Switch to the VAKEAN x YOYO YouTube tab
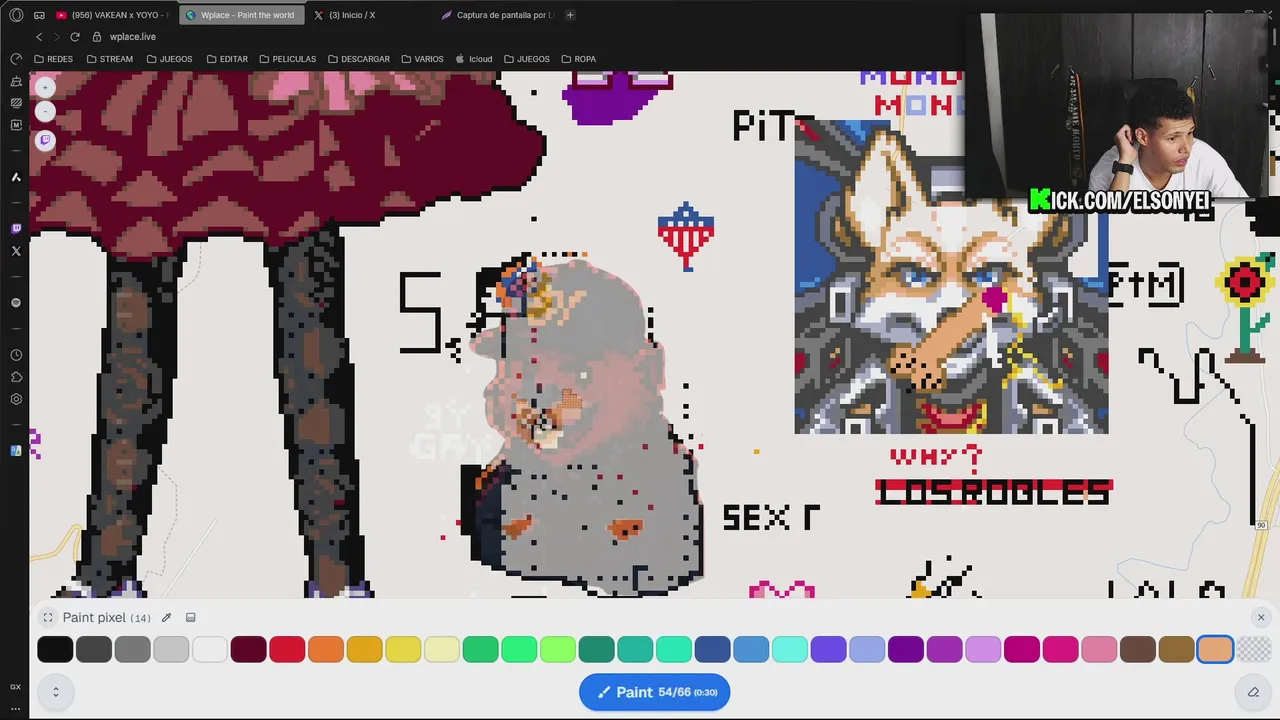The image size is (1280, 720). tap(112, 15)
